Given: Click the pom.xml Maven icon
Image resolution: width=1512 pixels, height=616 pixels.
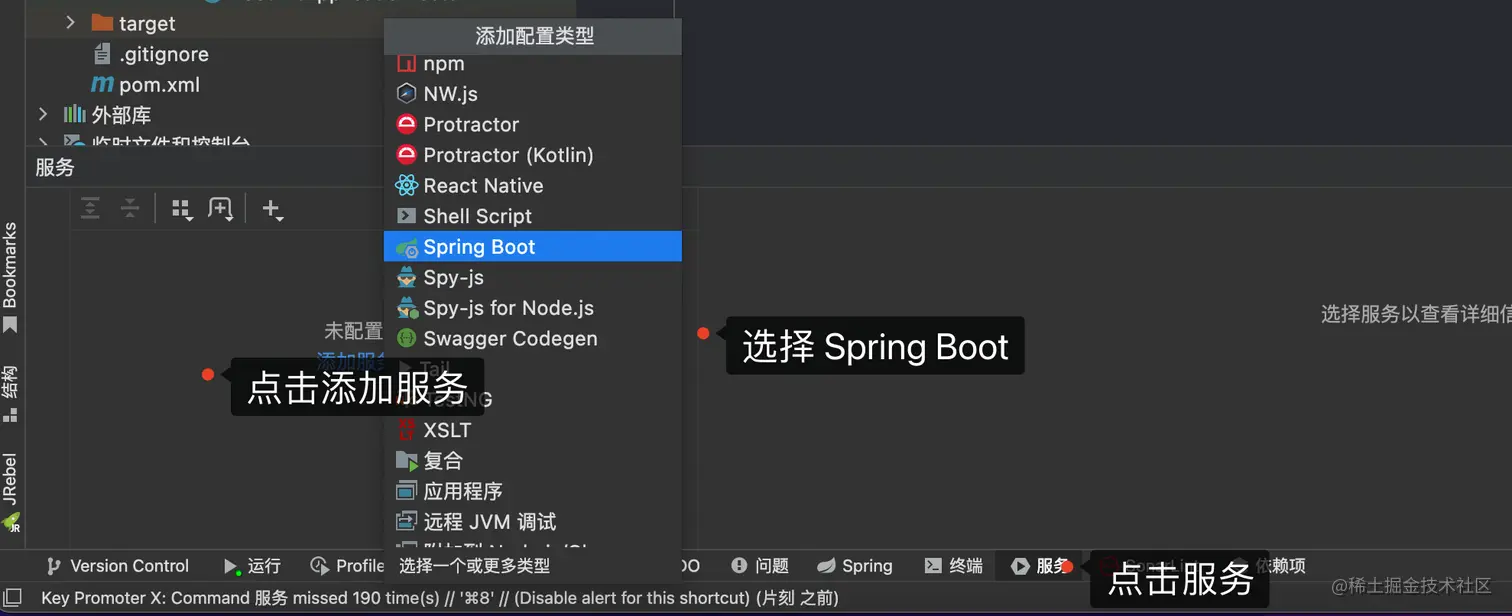Looking at the screenshot, I should pyautogui.click(x=102, y=85).
